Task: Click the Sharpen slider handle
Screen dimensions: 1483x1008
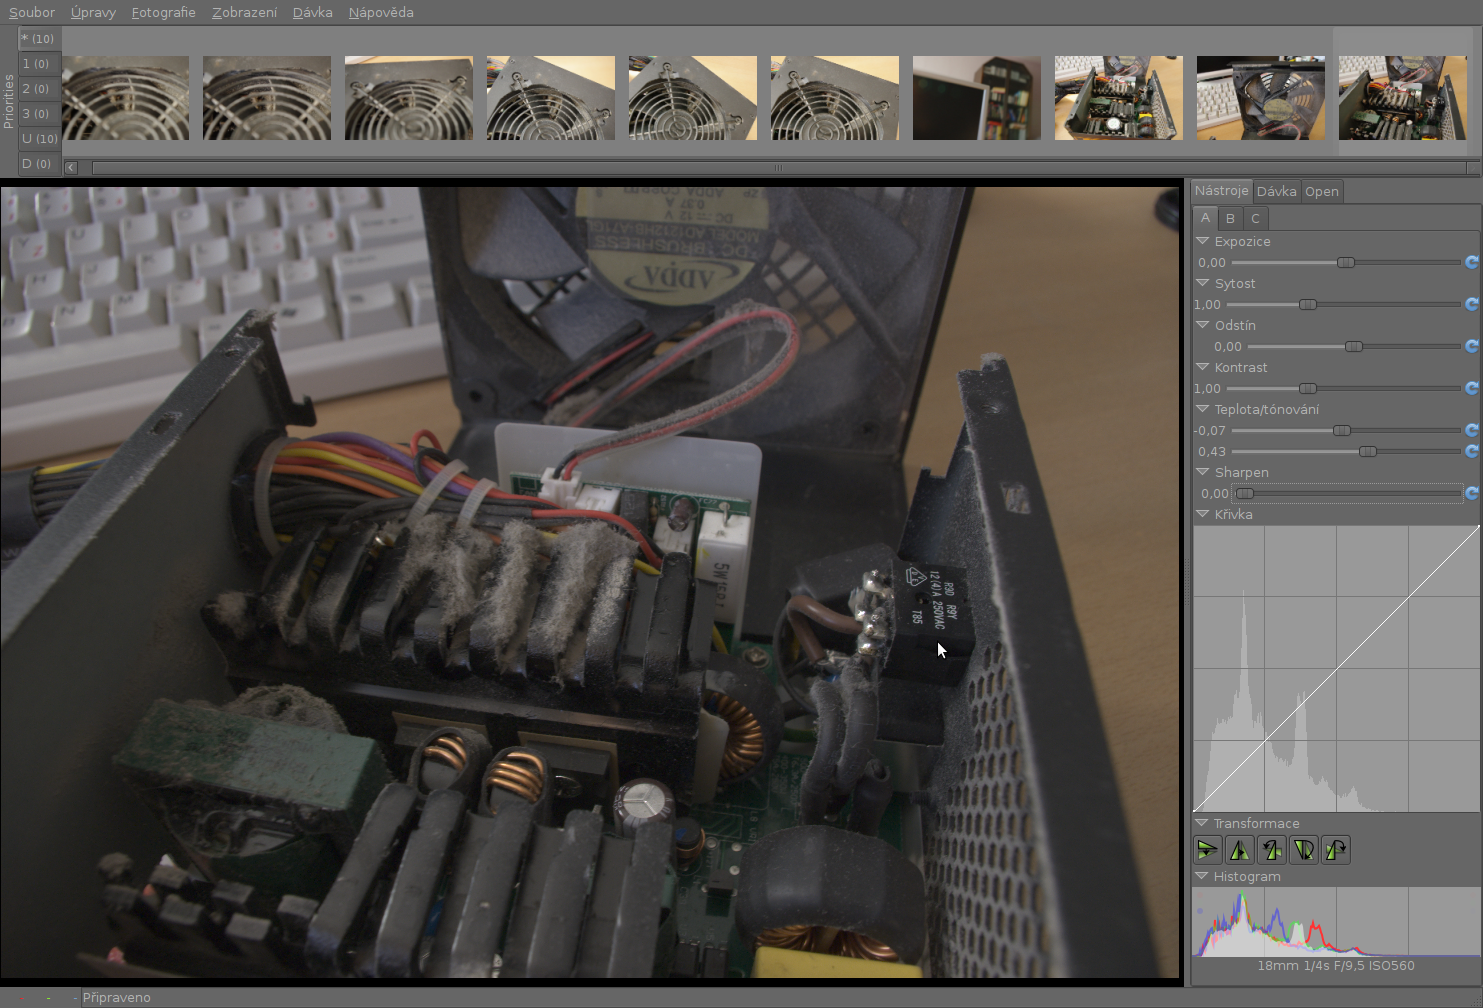Action: [1245, 493]
